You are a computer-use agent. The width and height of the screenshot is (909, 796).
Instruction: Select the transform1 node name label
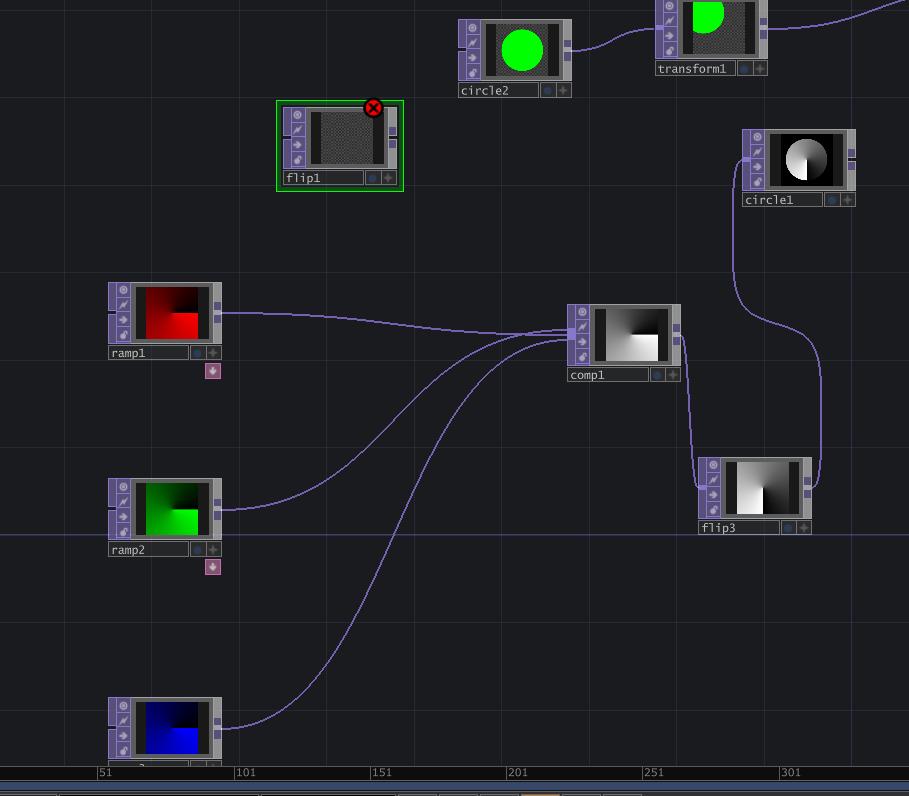pos(696,68)
